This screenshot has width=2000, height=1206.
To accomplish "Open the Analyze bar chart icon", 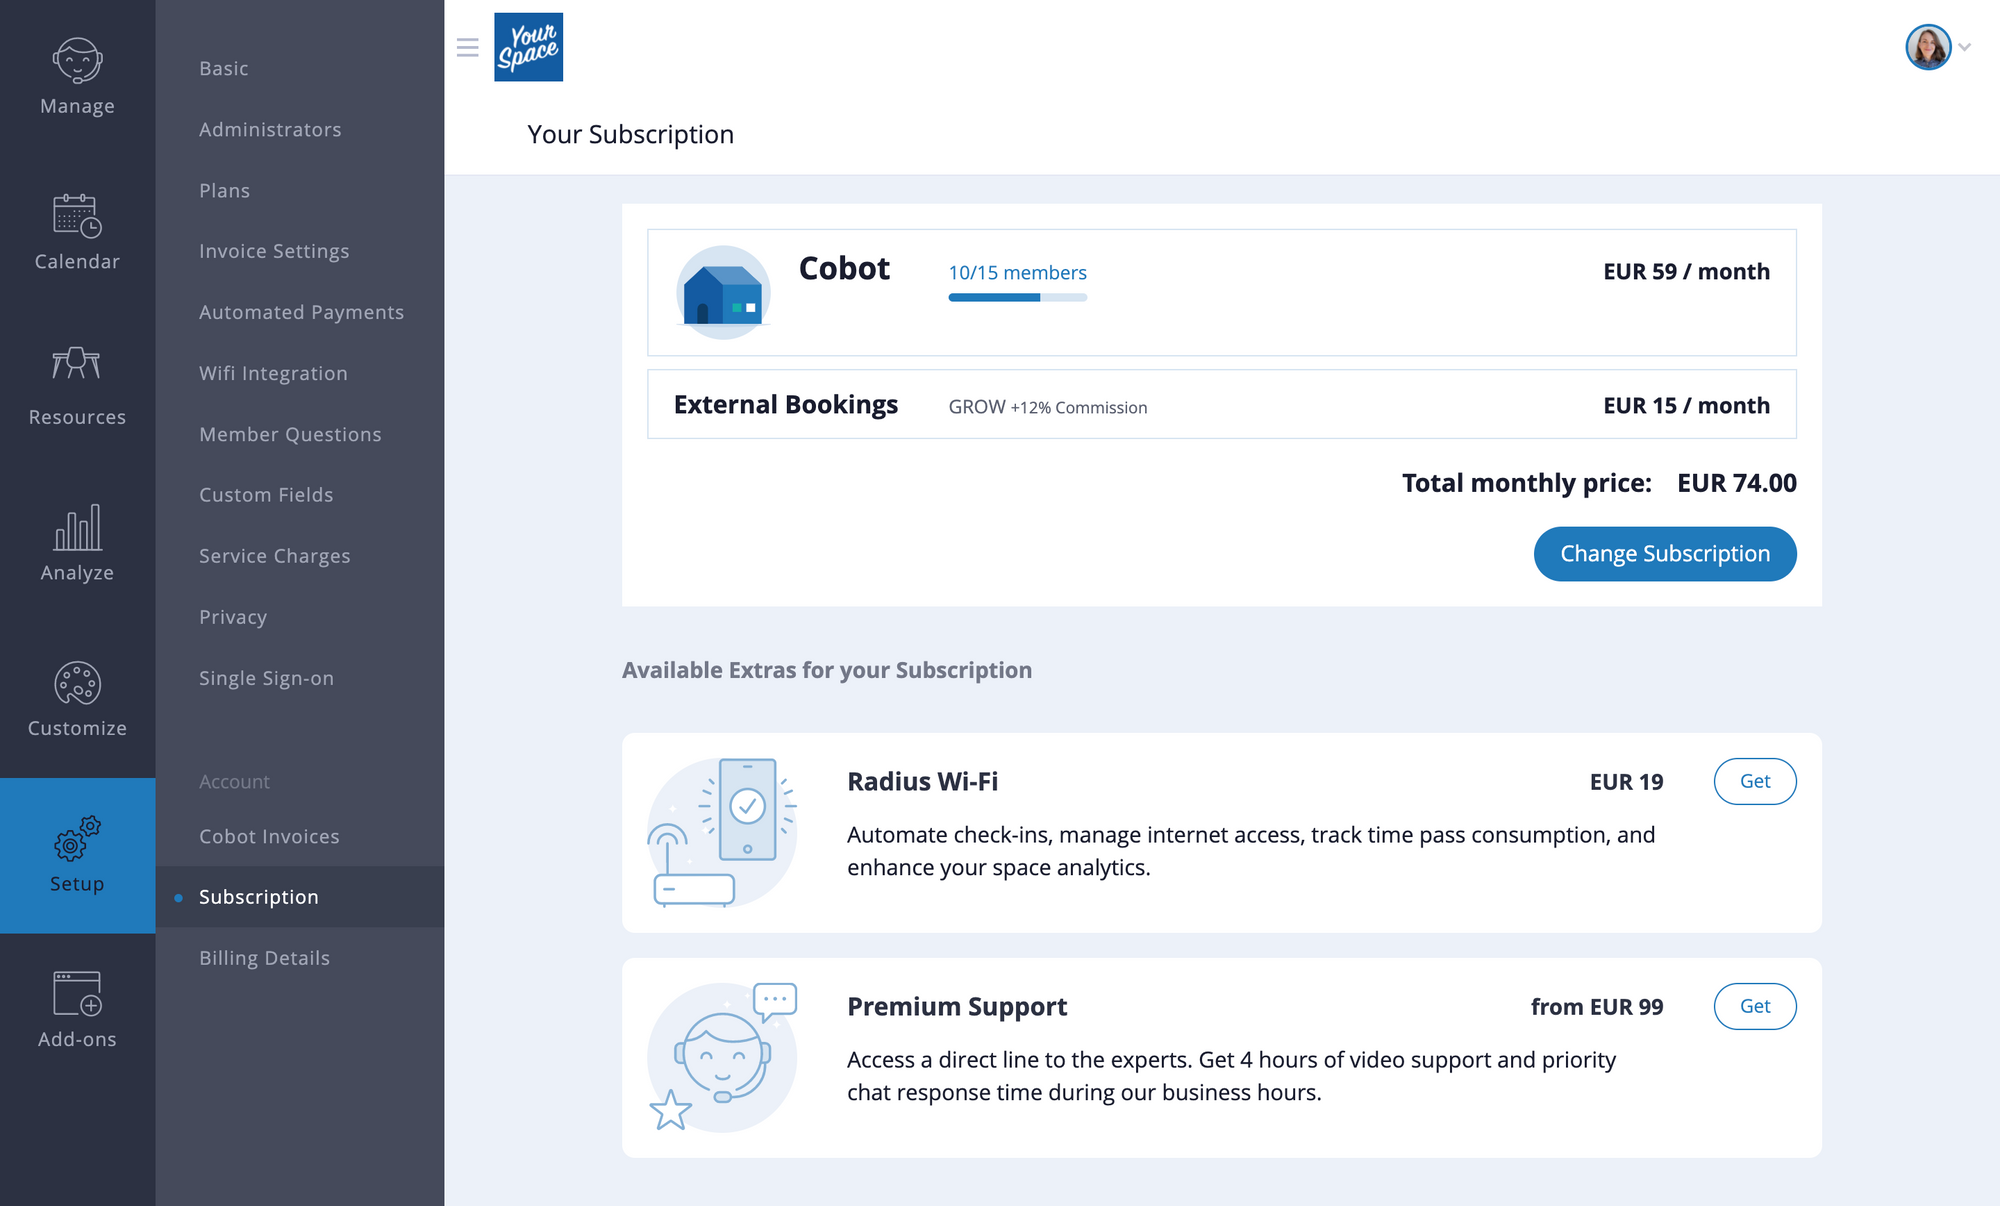I will coord(77,527).
